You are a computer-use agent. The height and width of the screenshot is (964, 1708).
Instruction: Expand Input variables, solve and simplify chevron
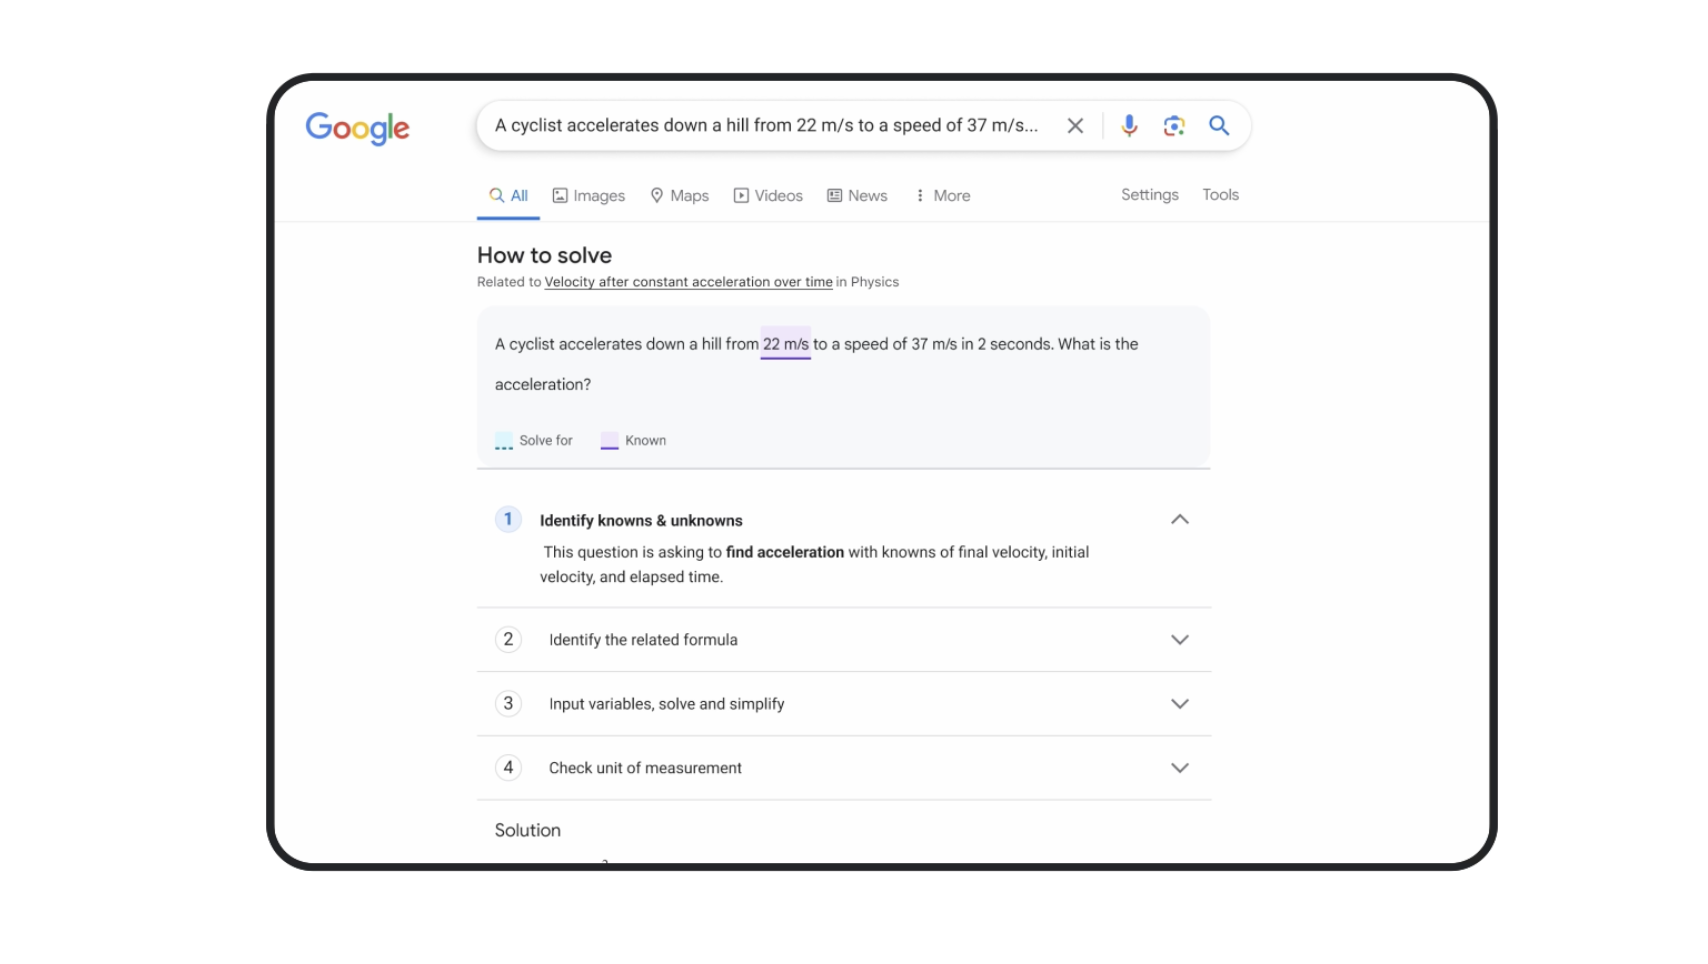1180,704
